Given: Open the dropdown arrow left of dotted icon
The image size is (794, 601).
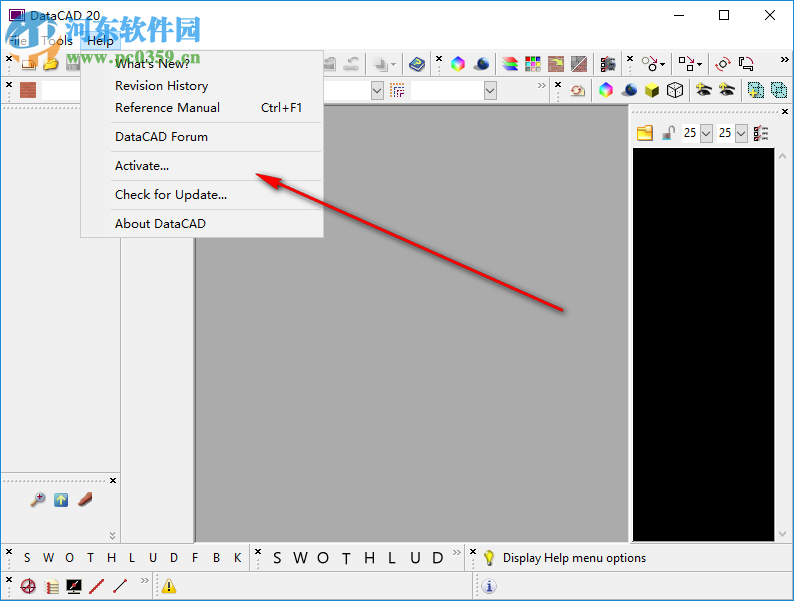Looking at the screenshot, I should click(x=377, y=91).
